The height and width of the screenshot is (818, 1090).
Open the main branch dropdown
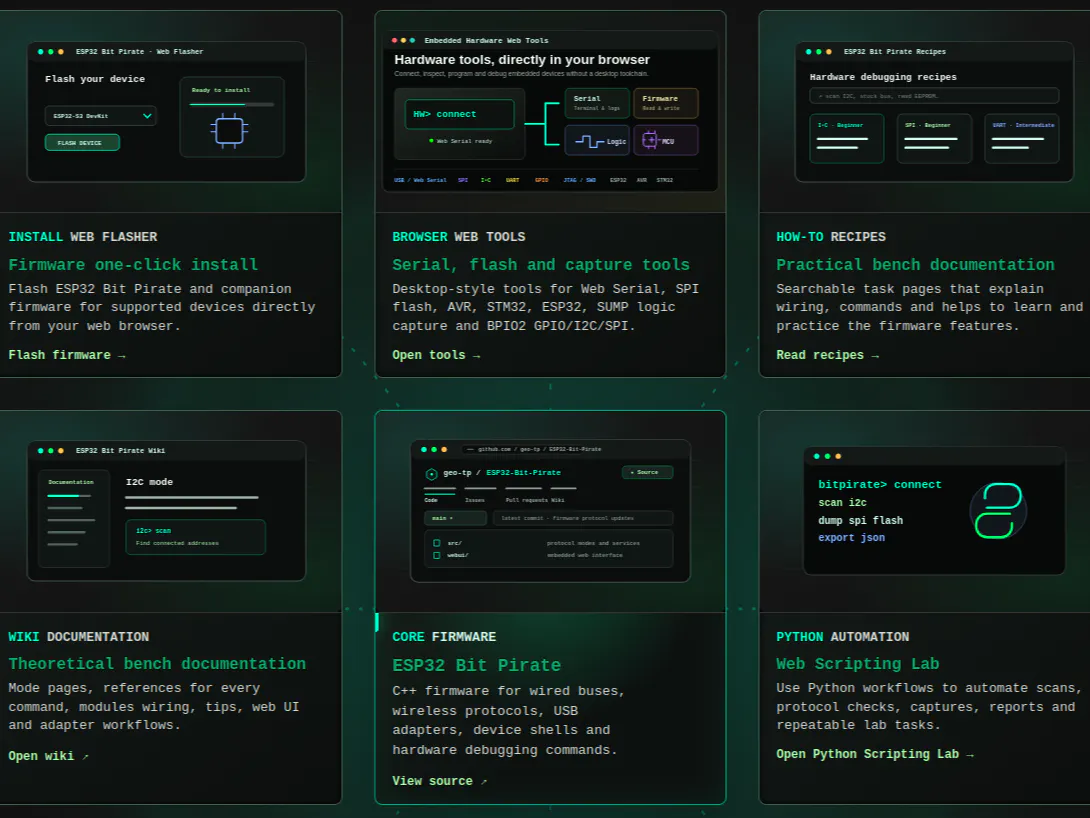[455, 518]
